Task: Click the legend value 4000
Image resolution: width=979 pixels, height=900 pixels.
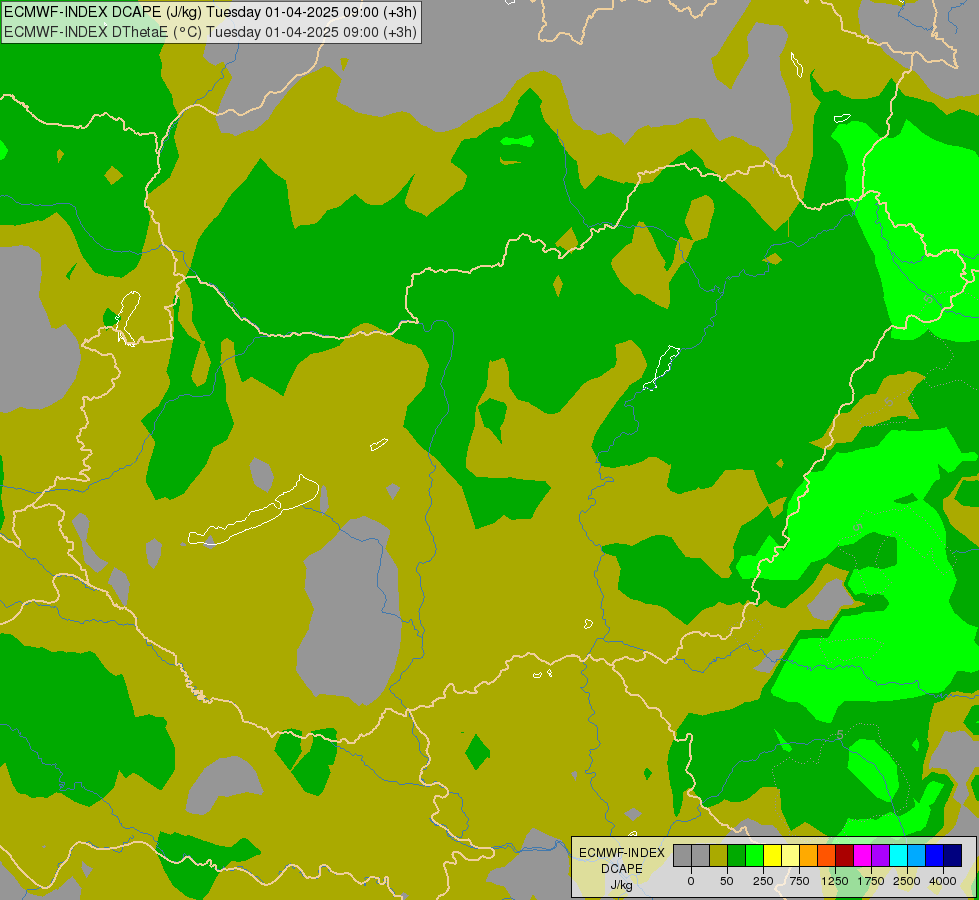Action: tap(943, 881)
